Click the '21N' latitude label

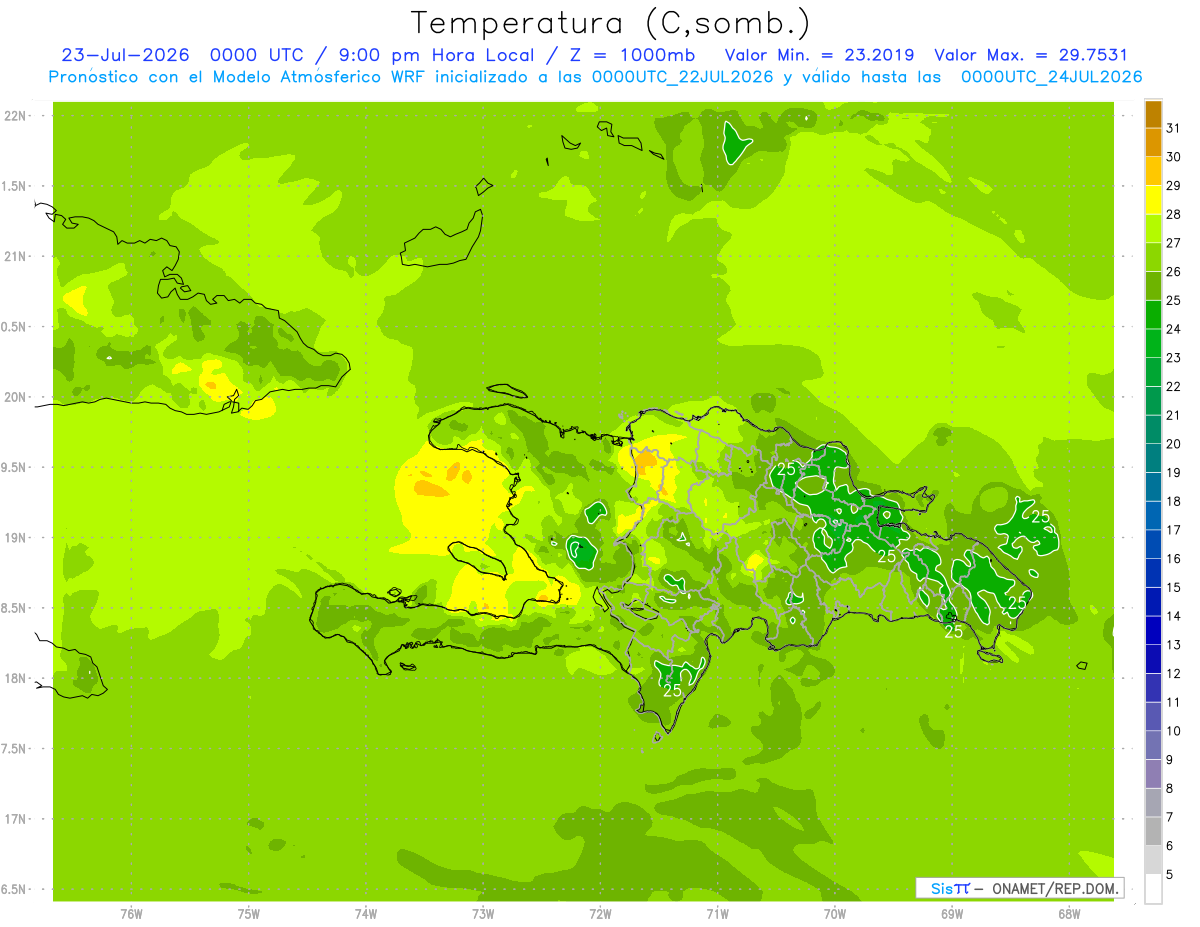[16, 257]
